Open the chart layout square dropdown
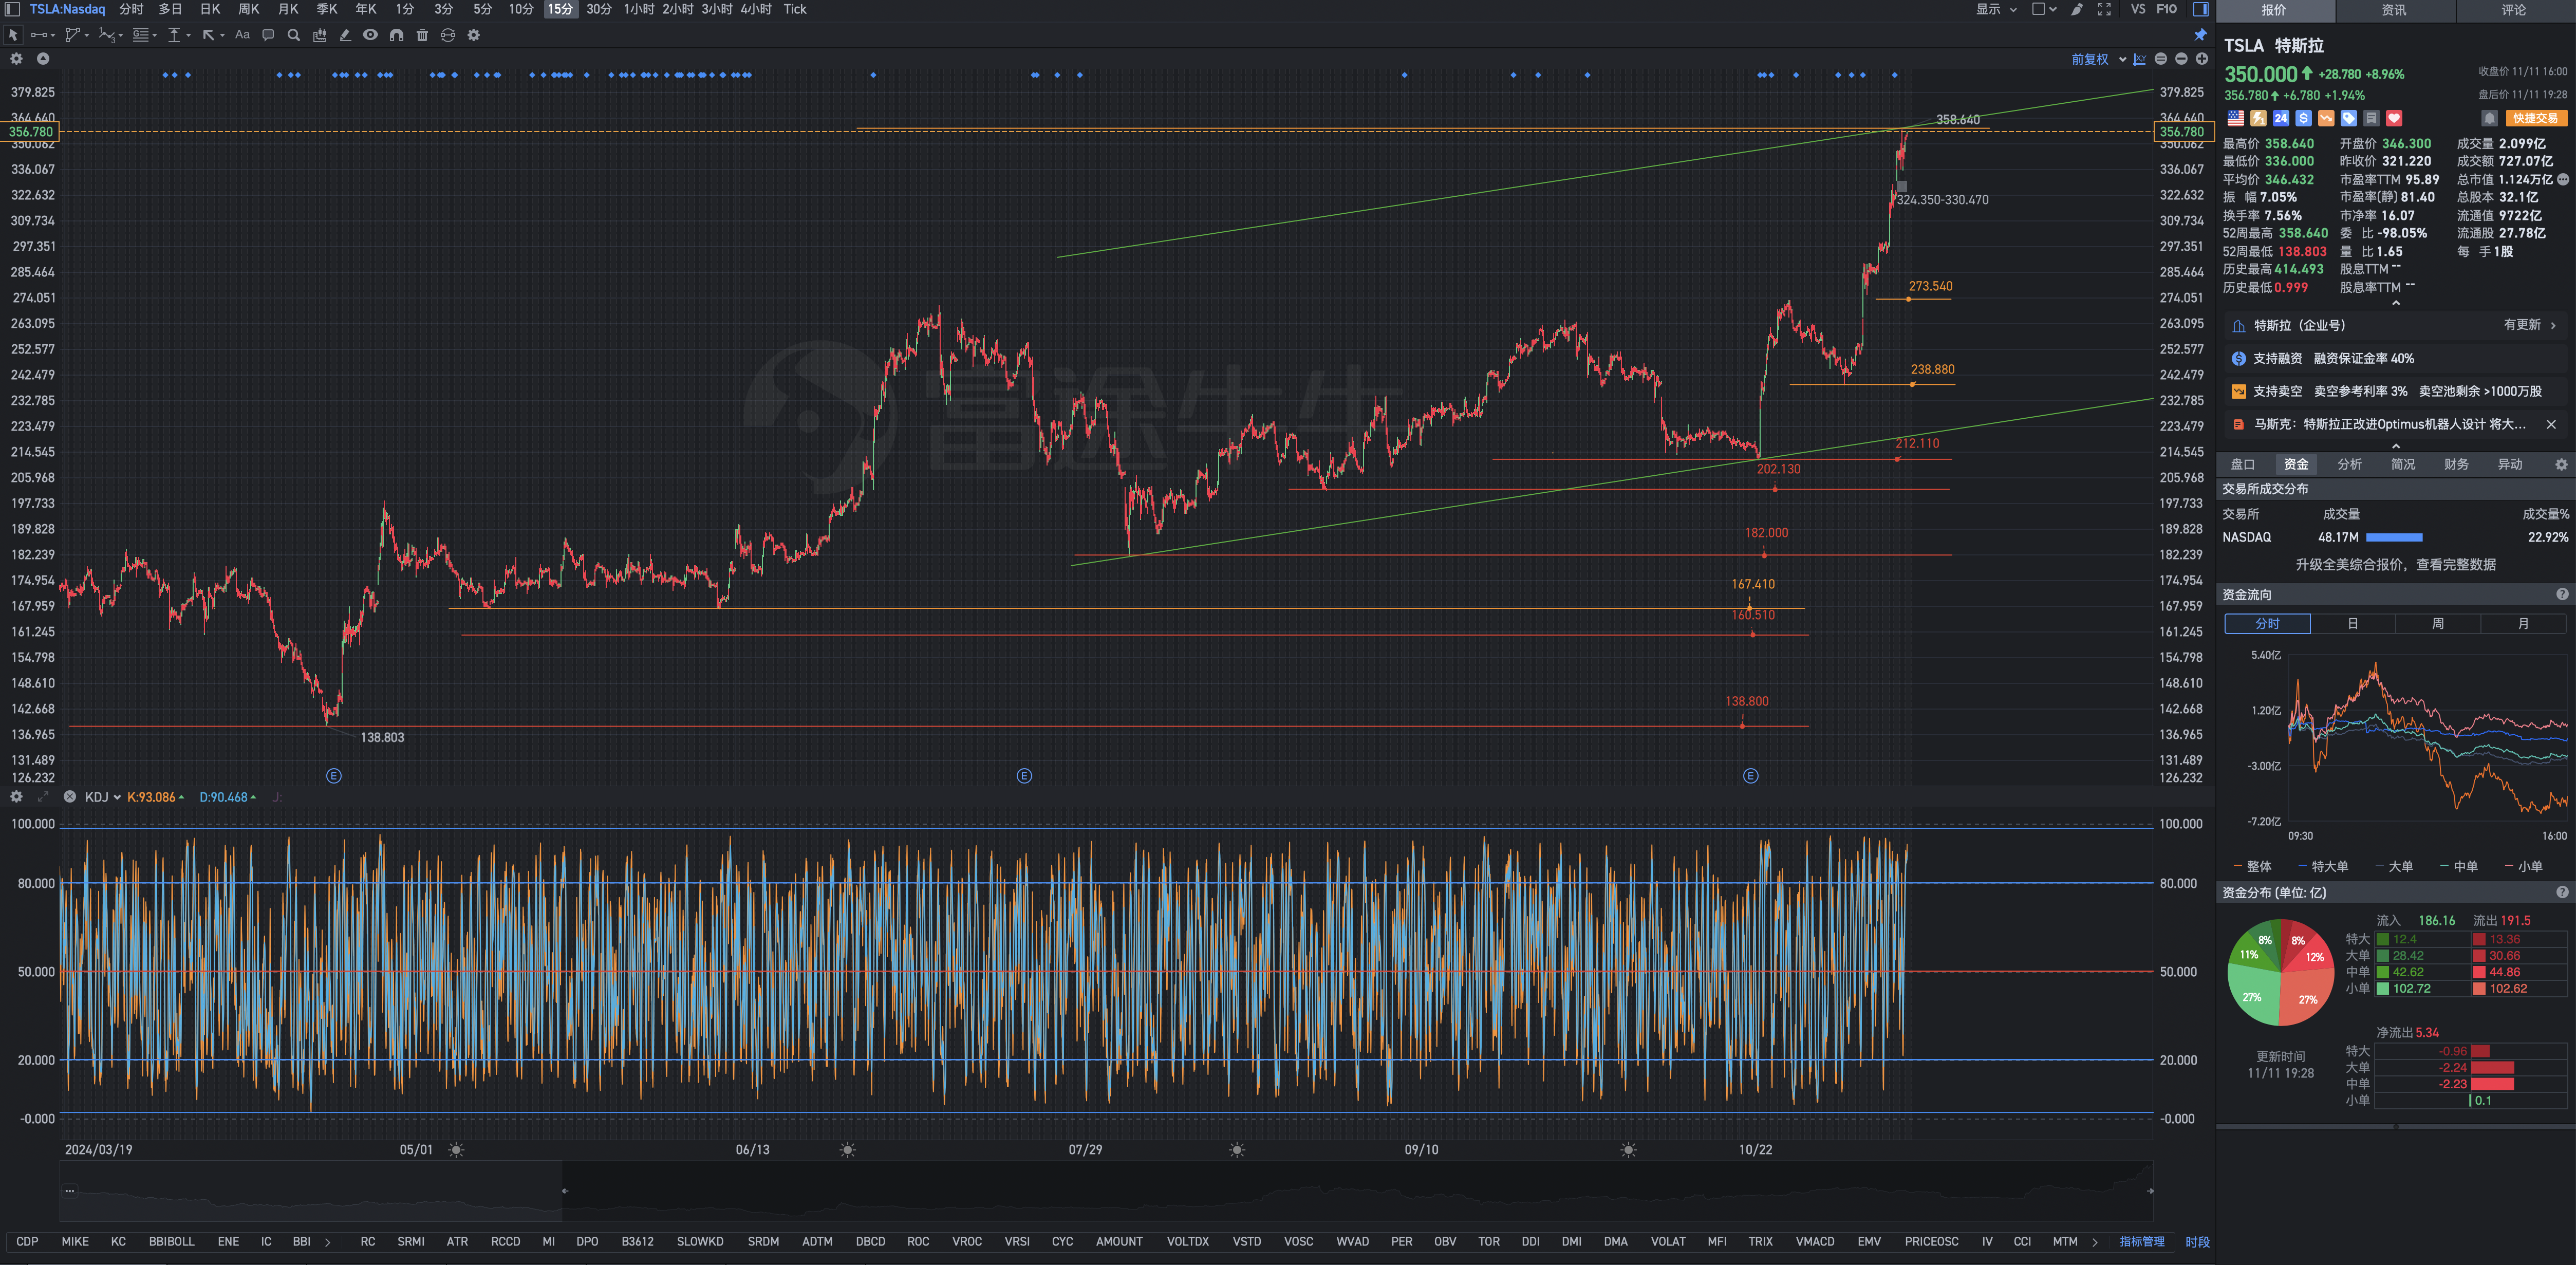 2044,9
